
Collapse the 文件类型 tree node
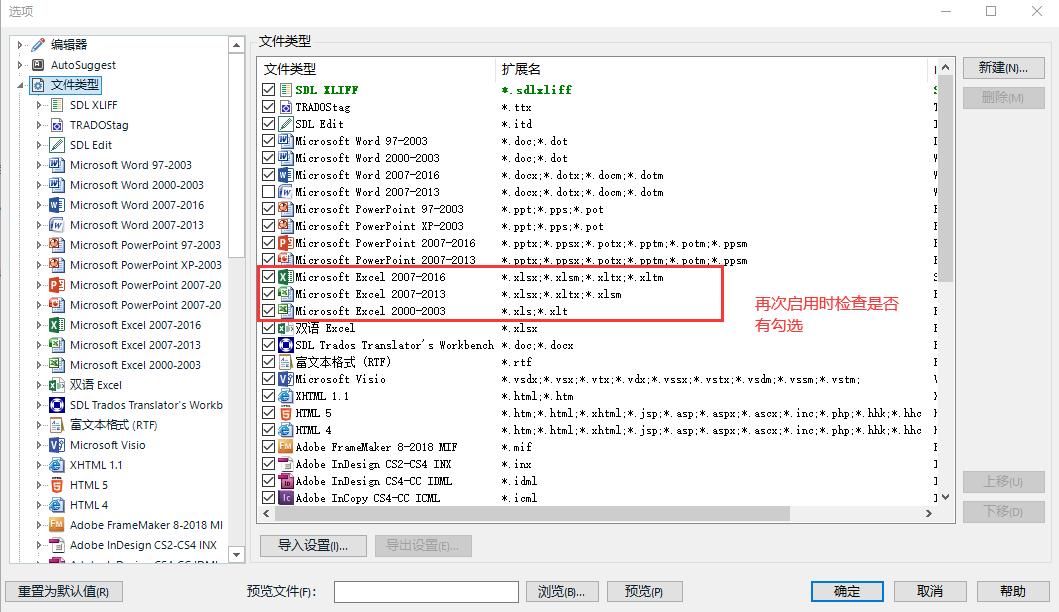click(19, 84)
